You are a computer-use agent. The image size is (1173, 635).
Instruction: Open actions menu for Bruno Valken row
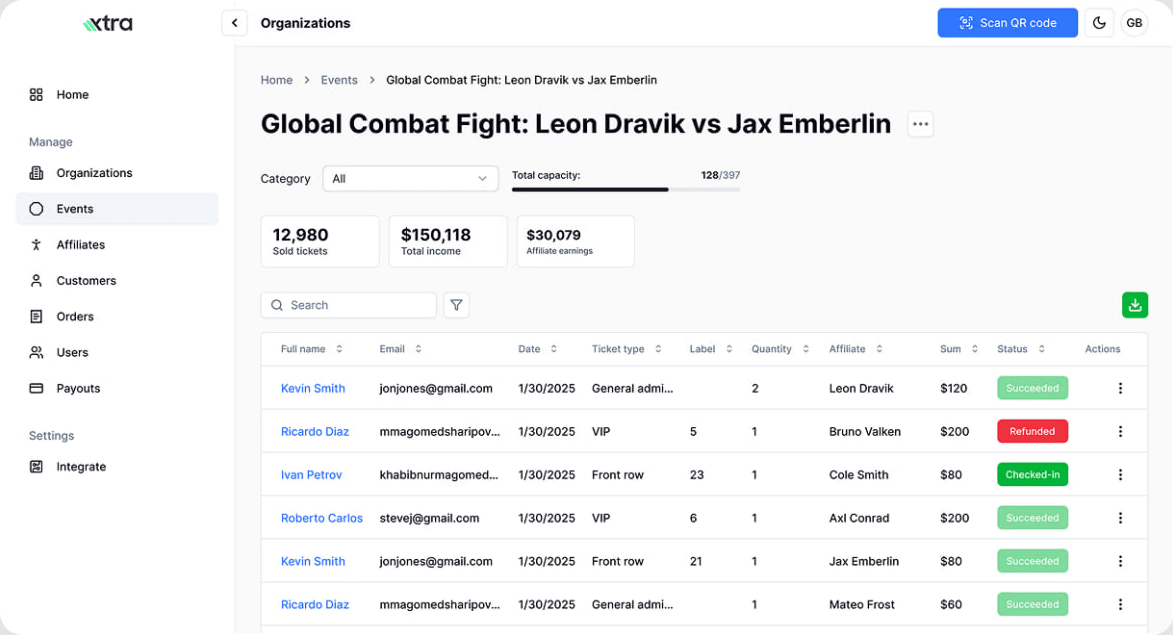[x=1120, y=432]
